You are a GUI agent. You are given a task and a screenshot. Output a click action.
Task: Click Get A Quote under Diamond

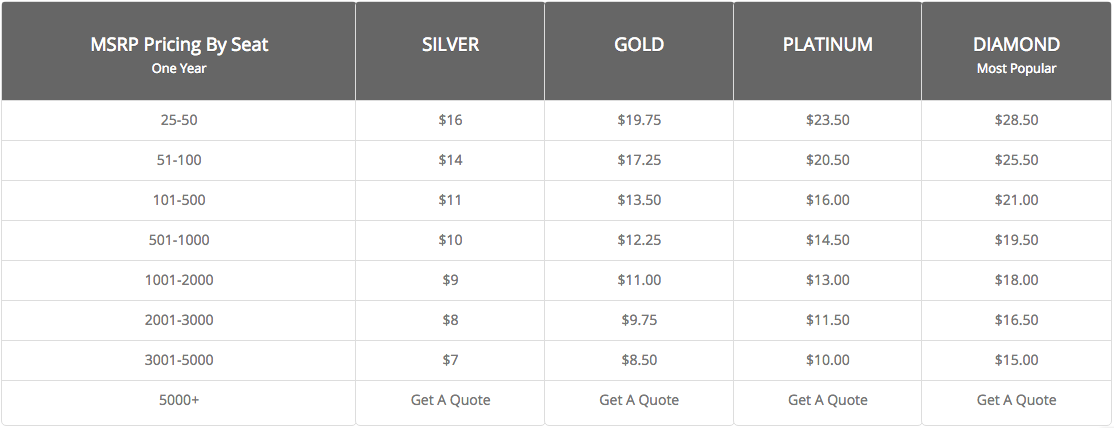pos(1016,400)
